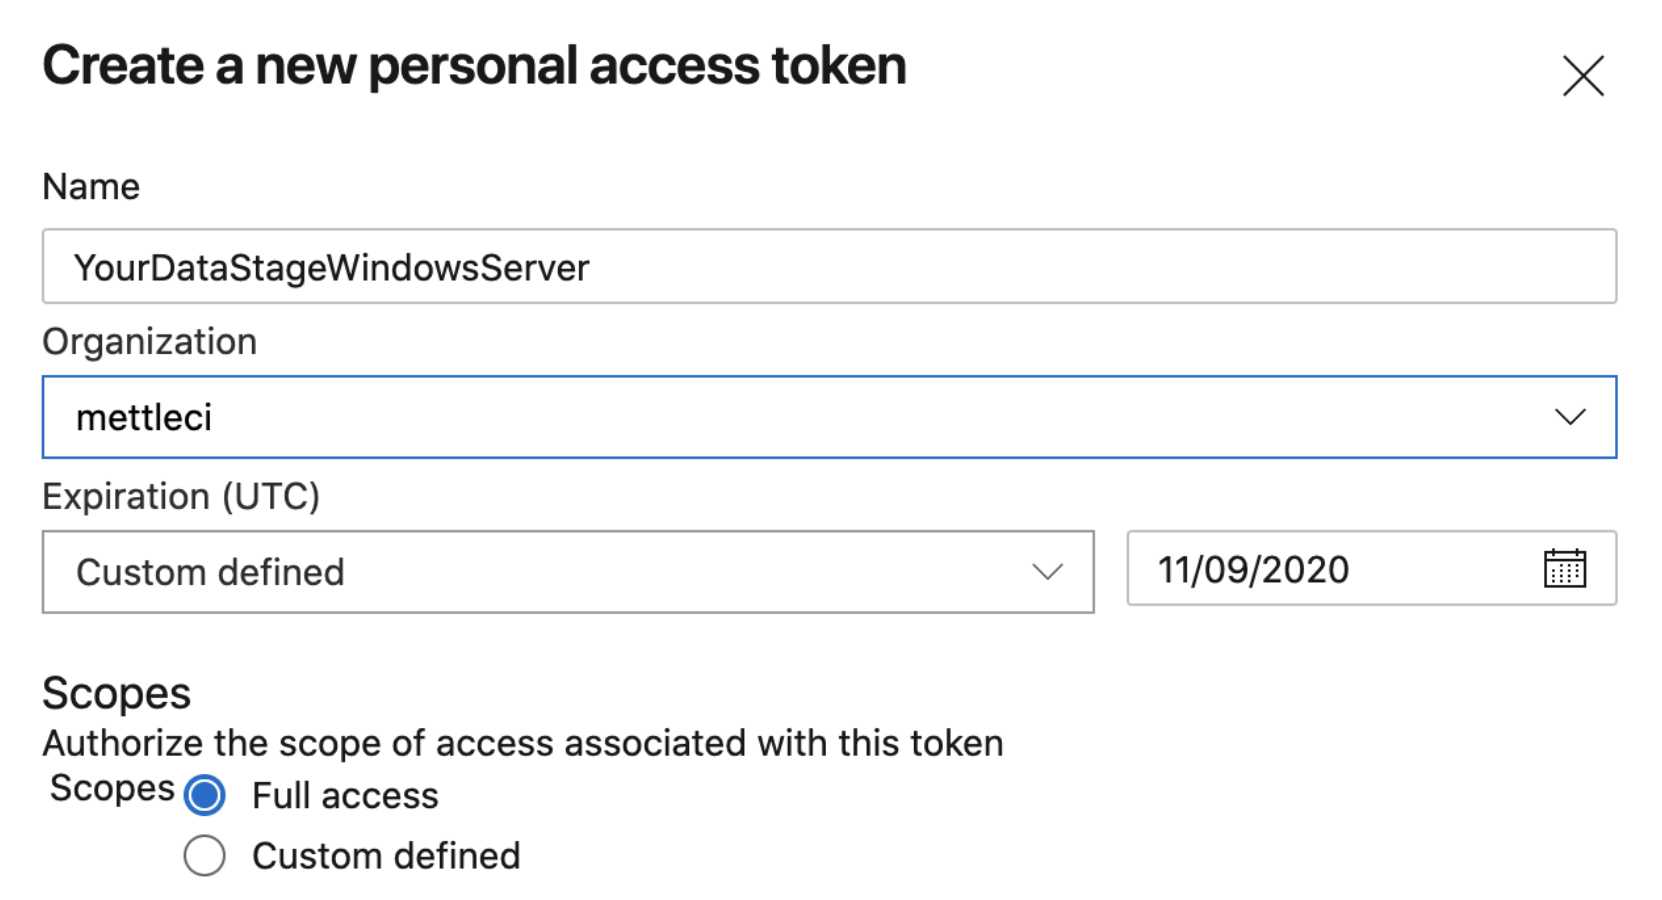Click the large Scopes section heading
The image size is (1662, 900).
tap(116, 694)
